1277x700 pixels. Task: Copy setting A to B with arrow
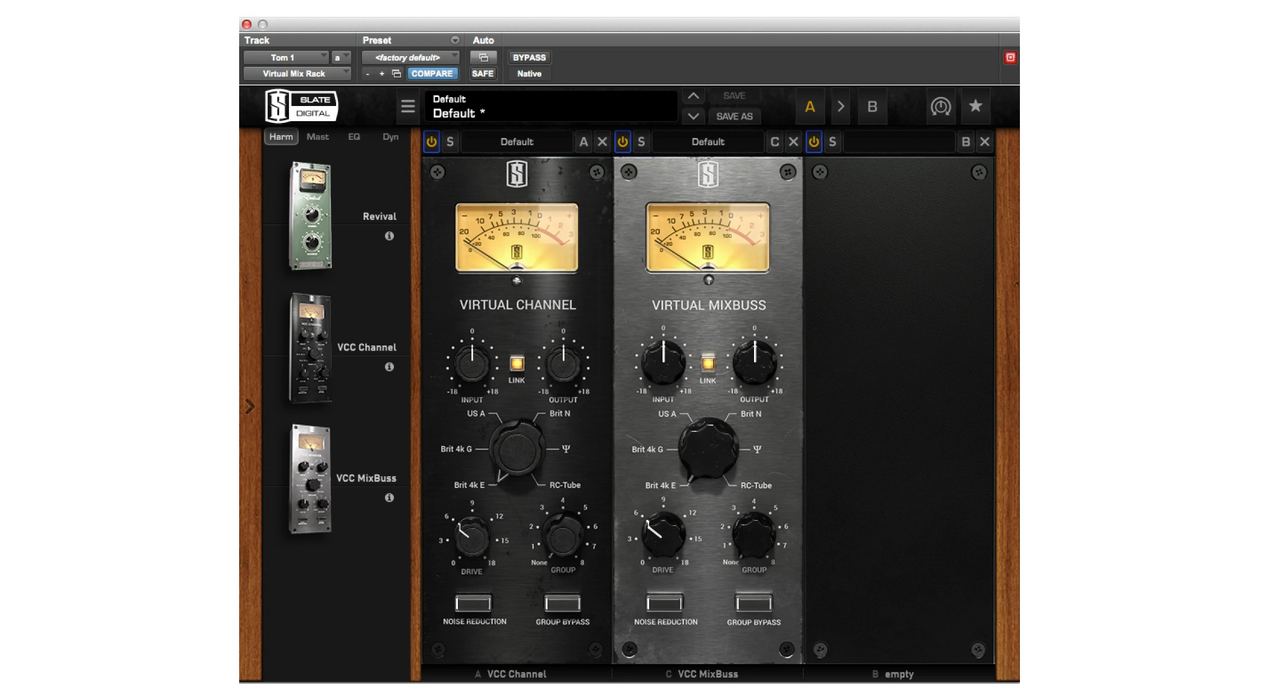(x=841, y=107)
